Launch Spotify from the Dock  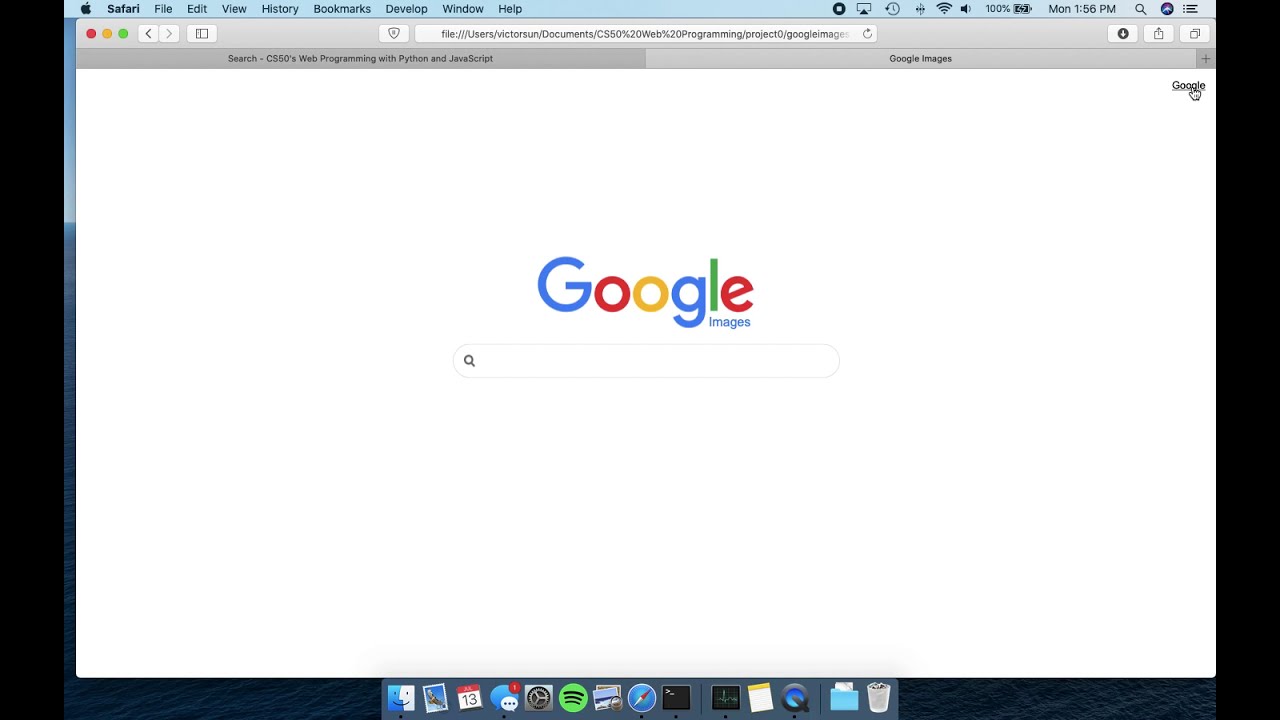click(573, 697)
